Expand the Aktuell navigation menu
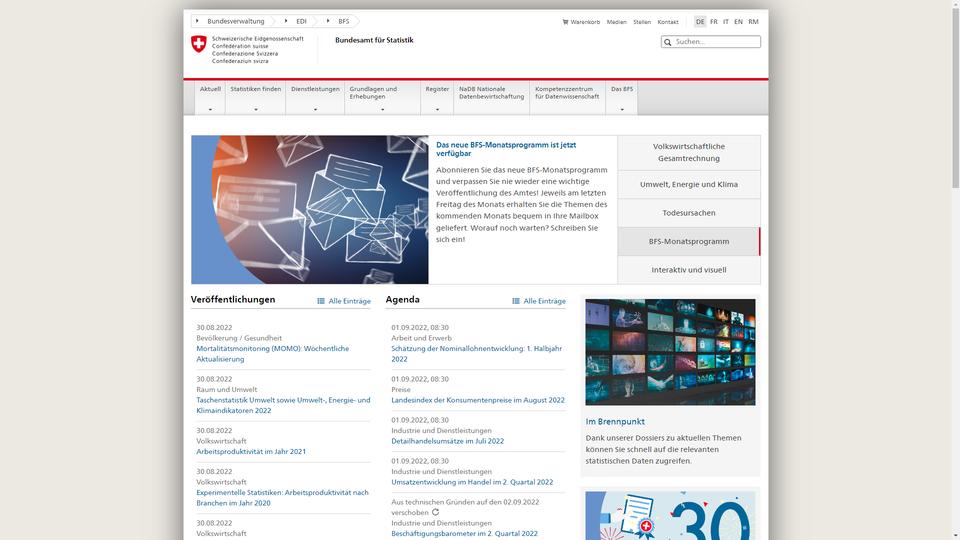Screen dimensions: 960x540 [x=210, y=98]
